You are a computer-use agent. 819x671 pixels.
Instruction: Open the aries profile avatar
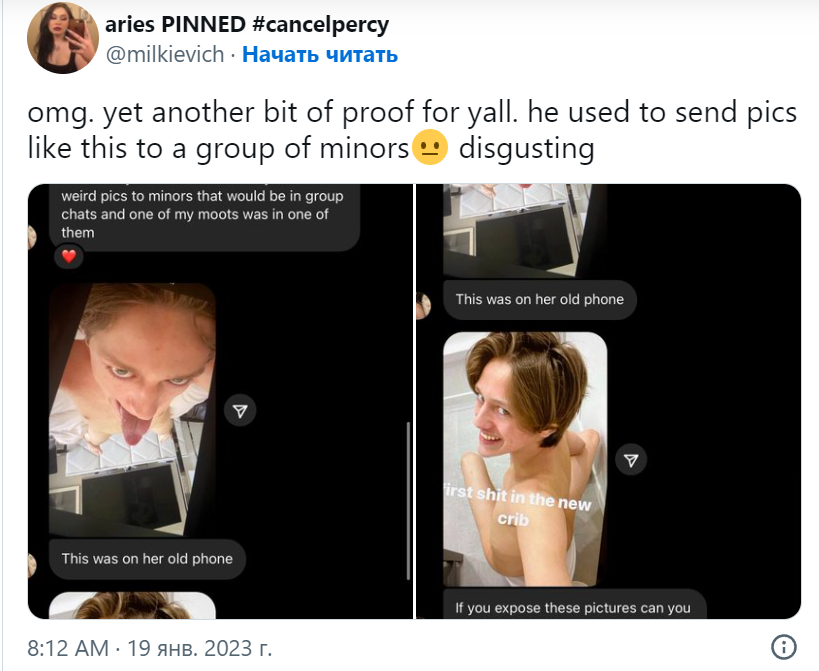pyautogui.click(x=63, y=38)
